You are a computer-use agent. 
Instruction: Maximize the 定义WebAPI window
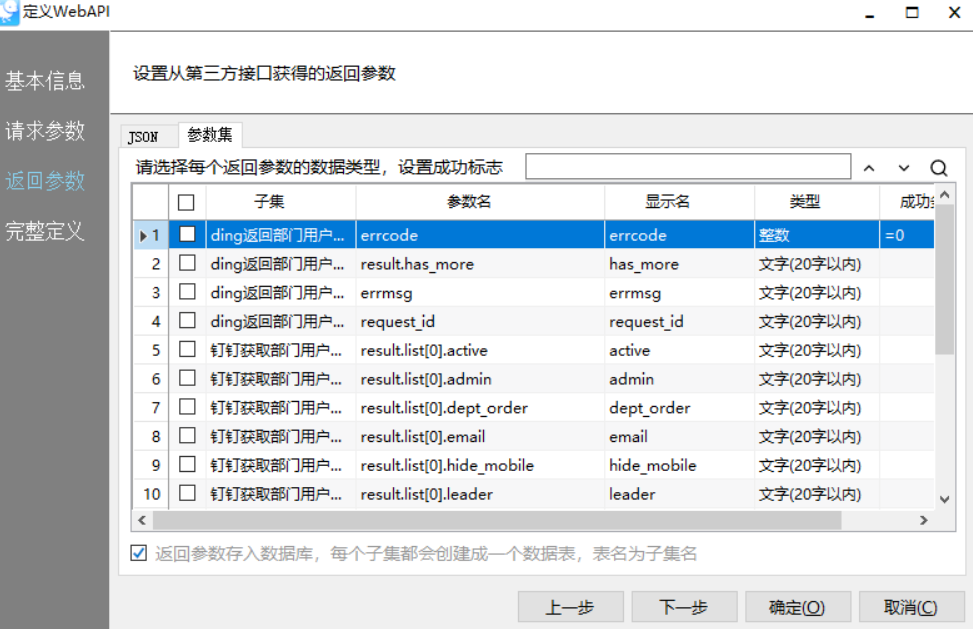tap(911, 13)
